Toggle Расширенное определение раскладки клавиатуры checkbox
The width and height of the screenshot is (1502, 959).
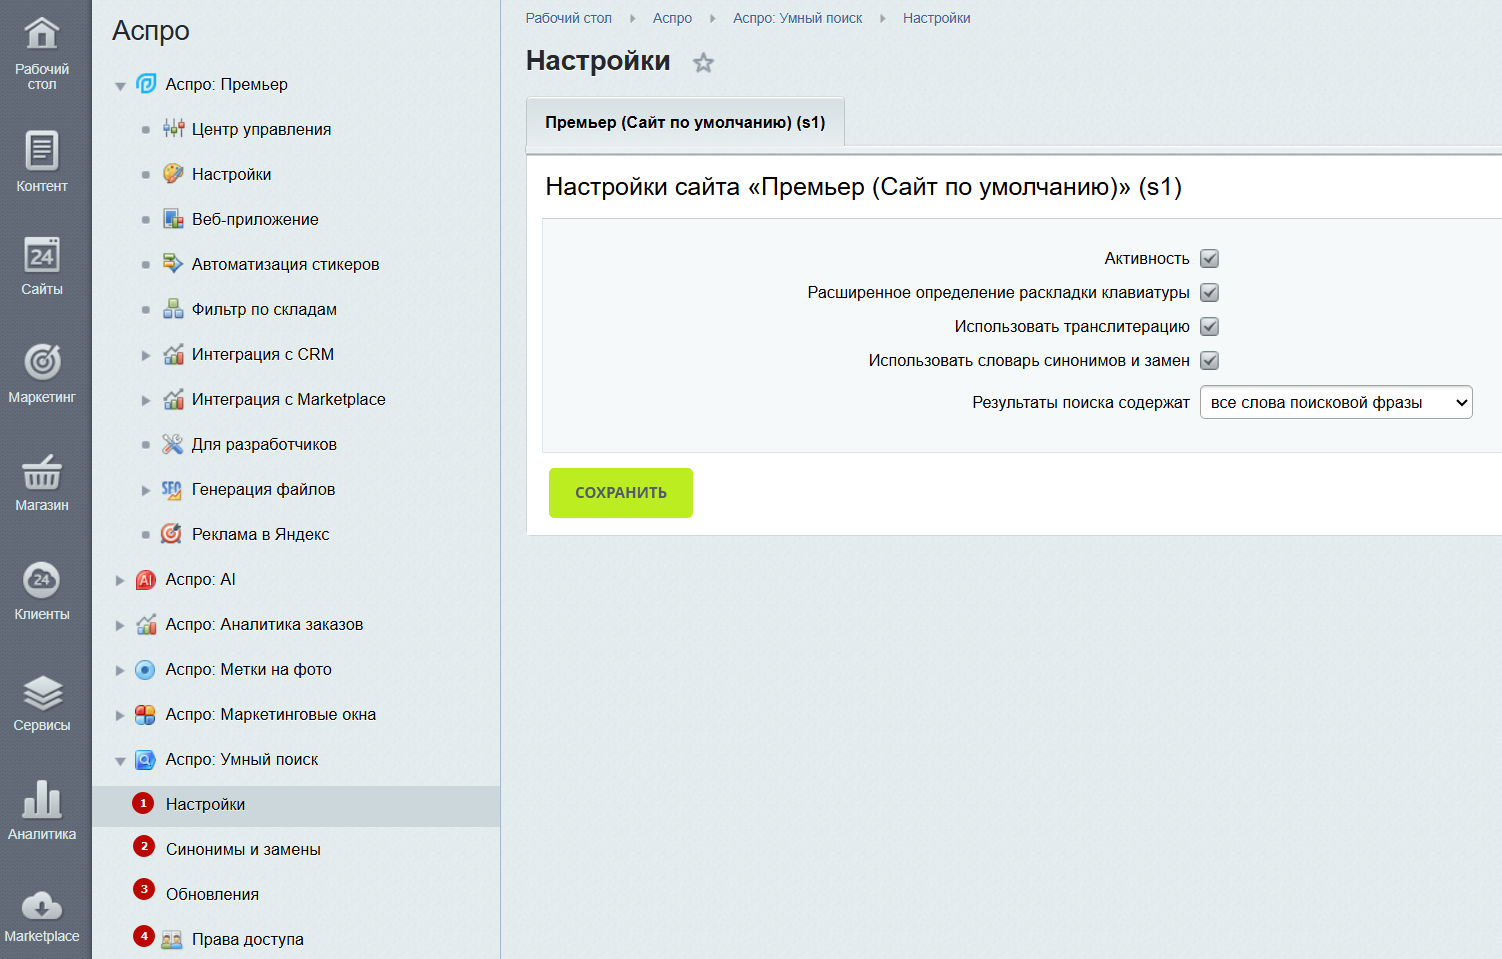[1209, 293]
